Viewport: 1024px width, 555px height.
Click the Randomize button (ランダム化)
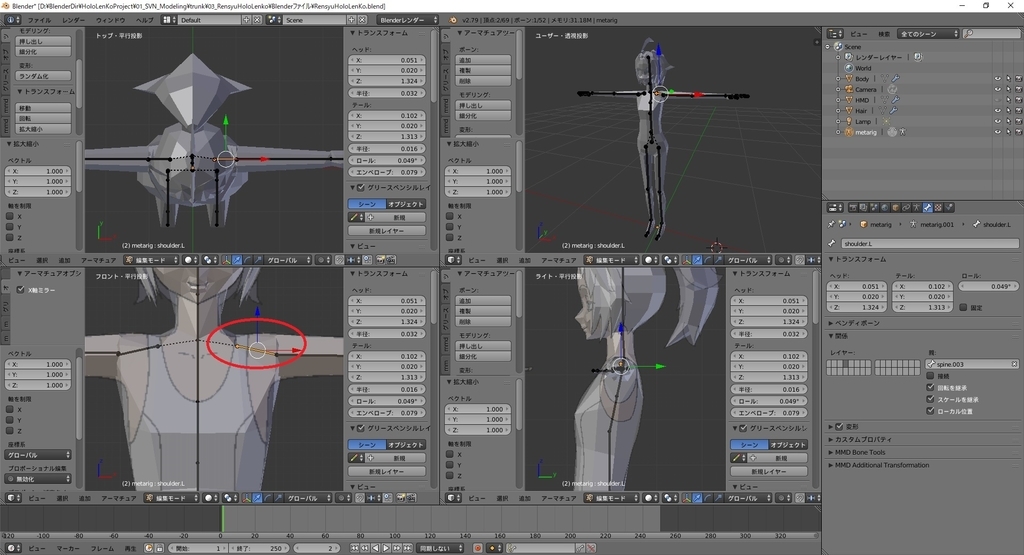coord(43,76)
